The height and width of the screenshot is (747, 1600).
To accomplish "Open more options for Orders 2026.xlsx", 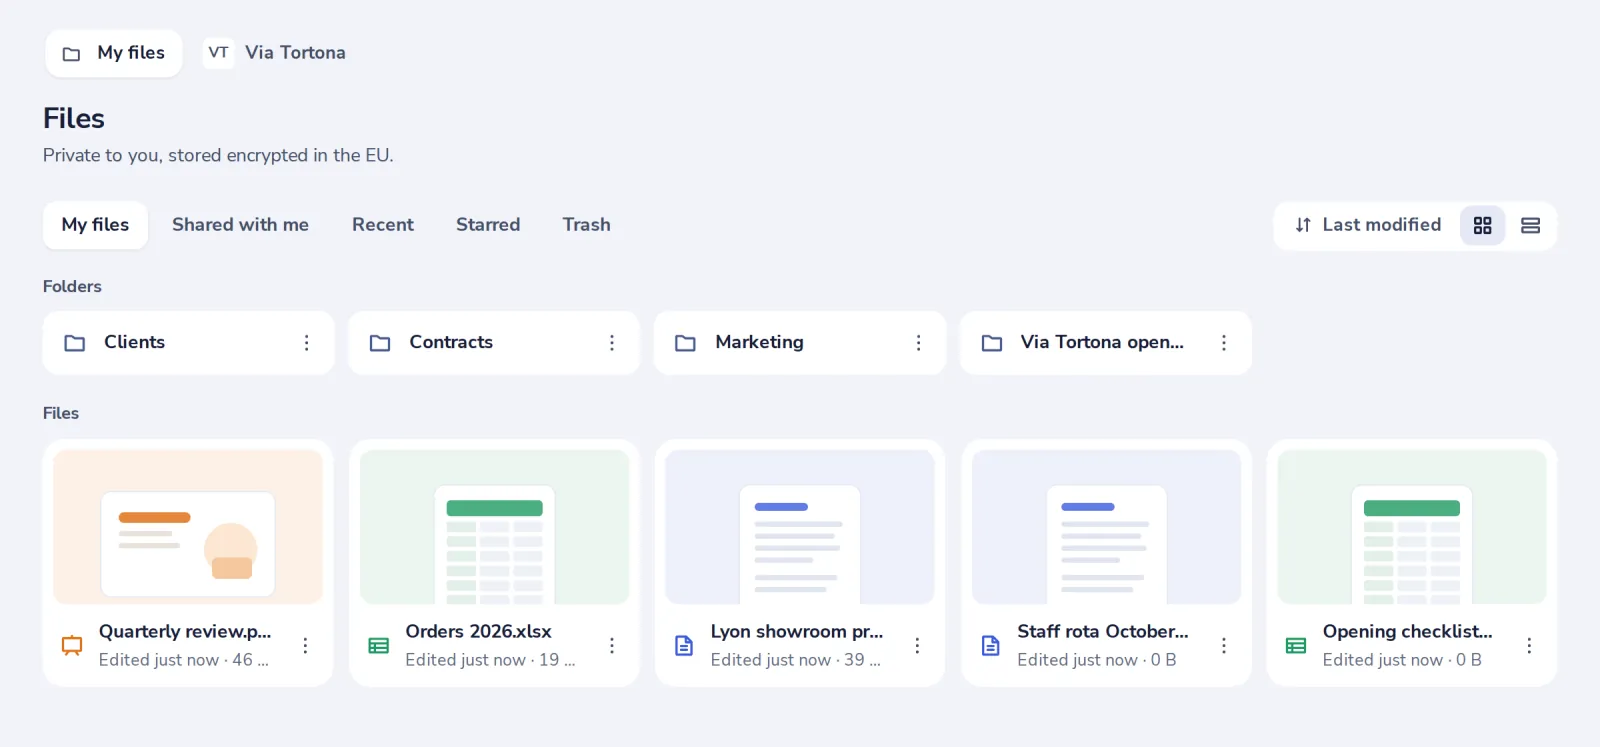I will click(612, 646).
